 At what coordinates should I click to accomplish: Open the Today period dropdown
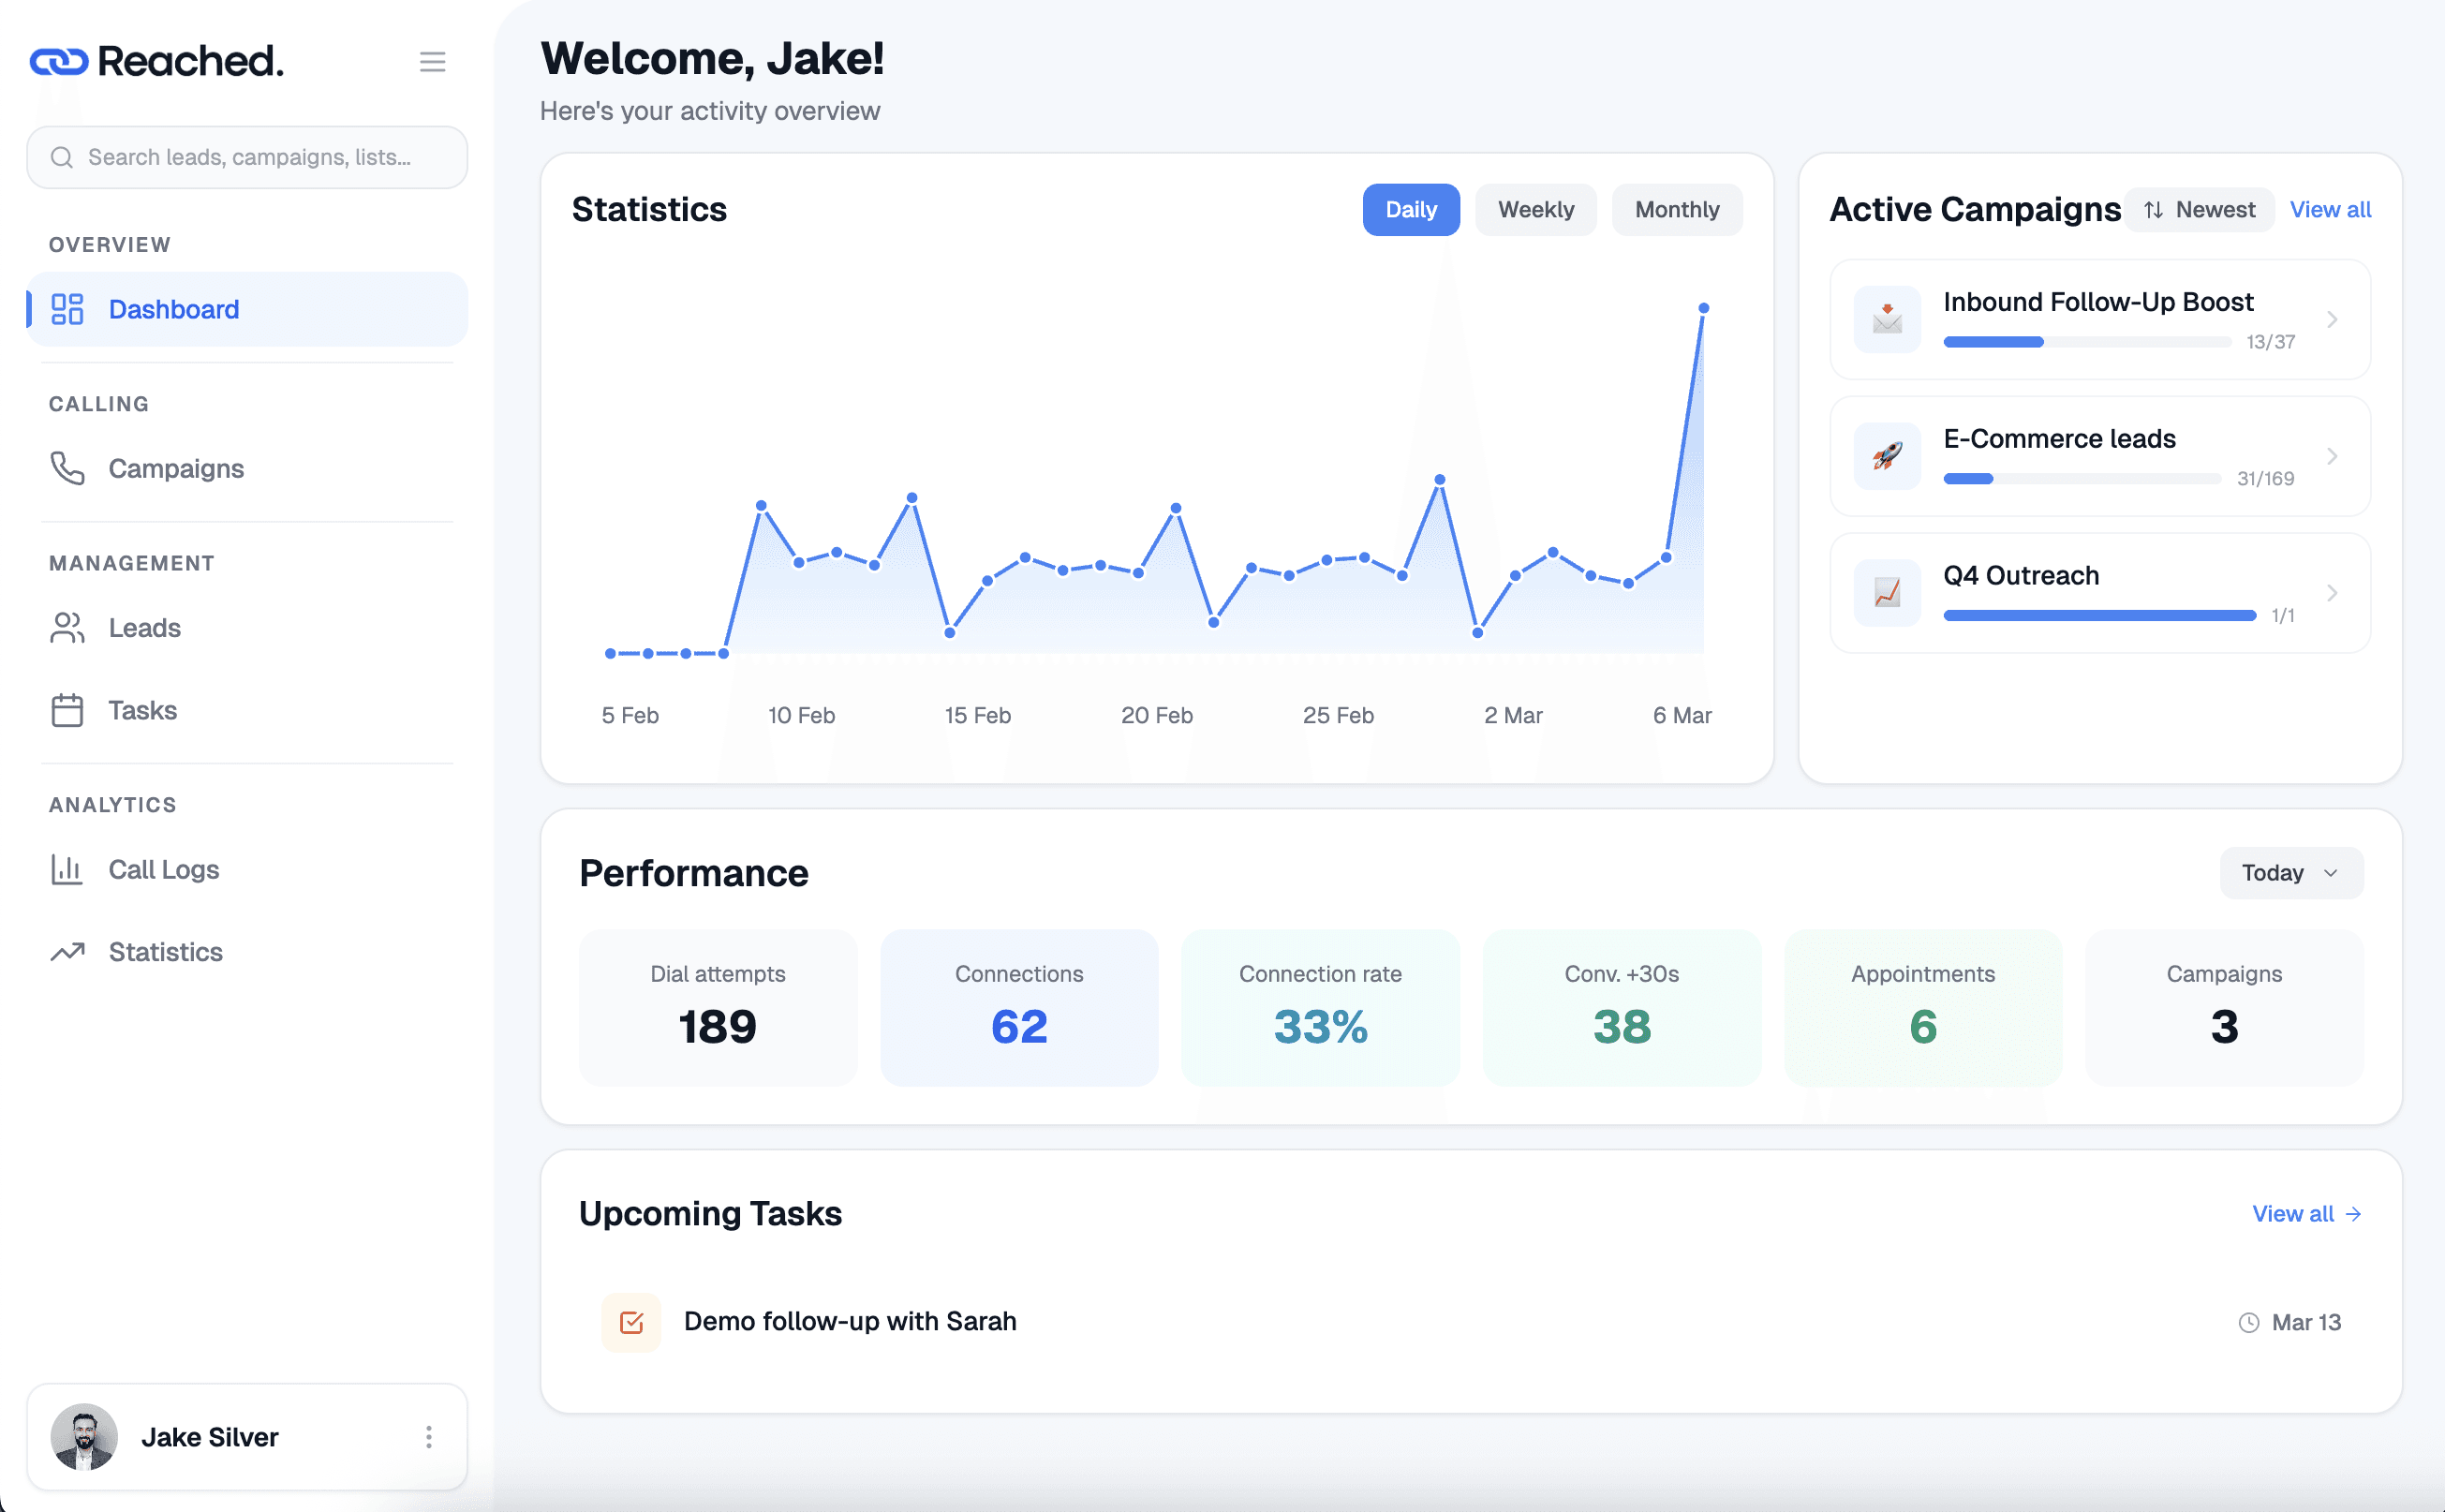coord(2290,872)
